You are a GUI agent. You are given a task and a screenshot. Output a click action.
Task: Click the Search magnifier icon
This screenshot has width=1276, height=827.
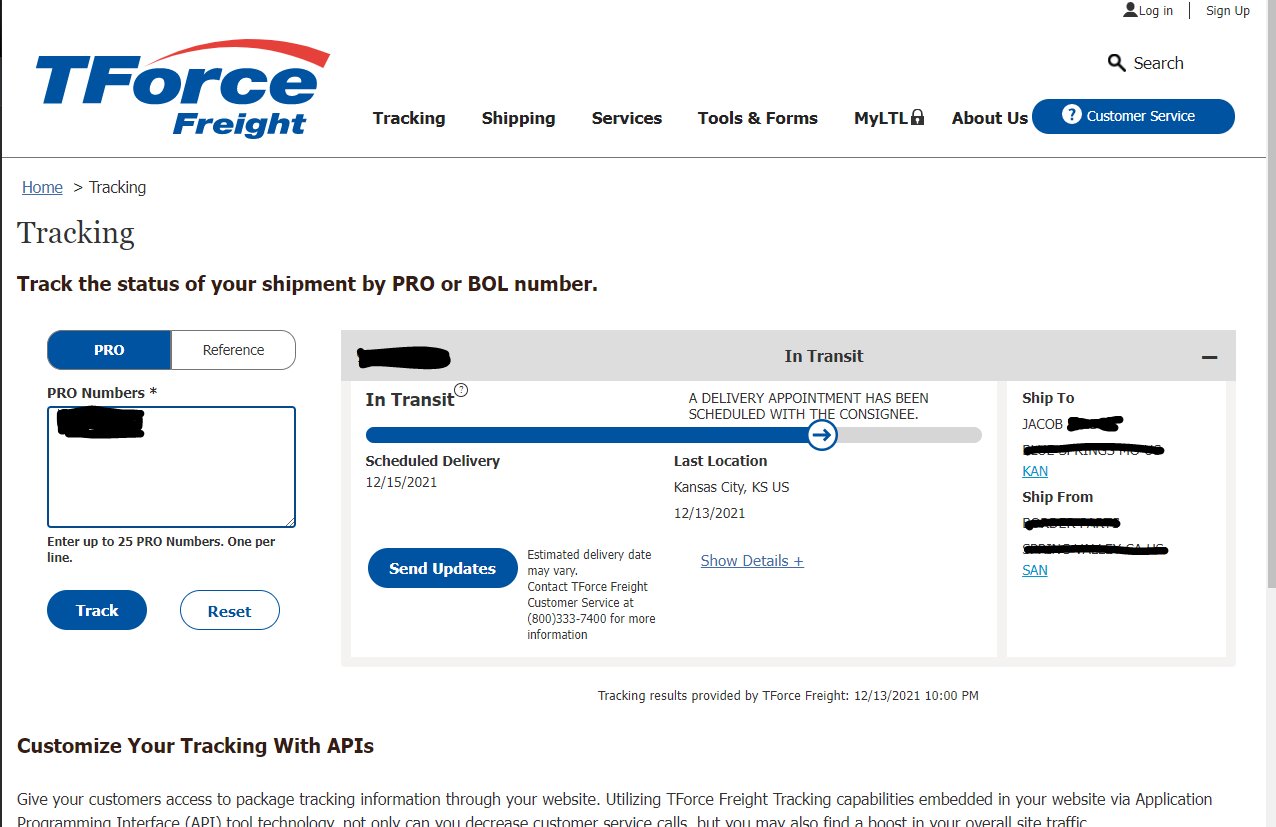[1117, 63]
